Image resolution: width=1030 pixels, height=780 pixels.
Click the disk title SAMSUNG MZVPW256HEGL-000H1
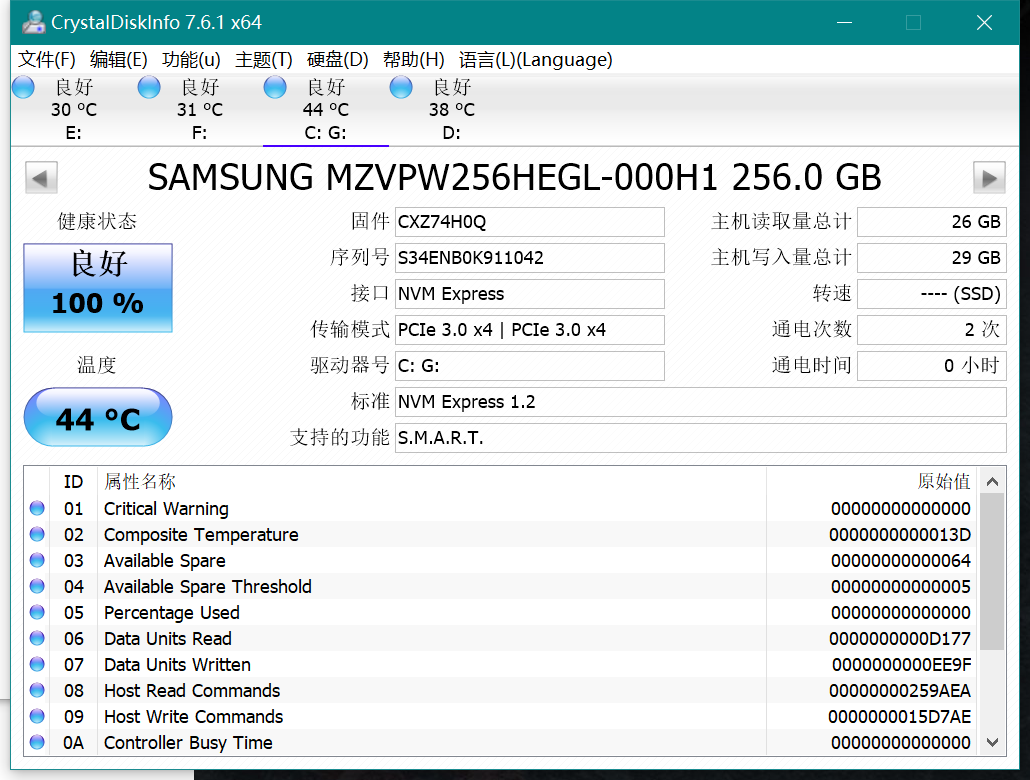[x=434, y=177]
